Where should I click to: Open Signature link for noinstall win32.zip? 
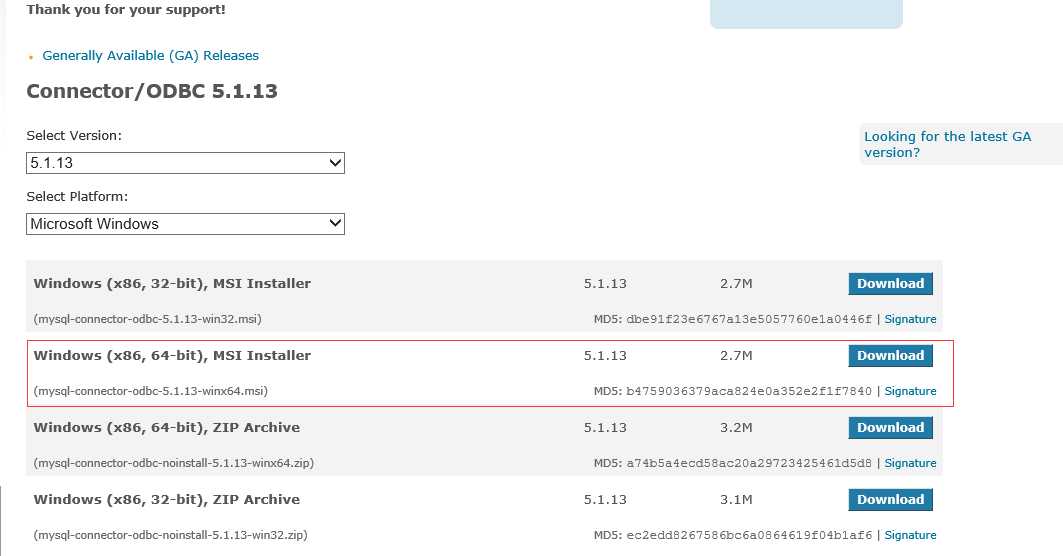(910, 535)
